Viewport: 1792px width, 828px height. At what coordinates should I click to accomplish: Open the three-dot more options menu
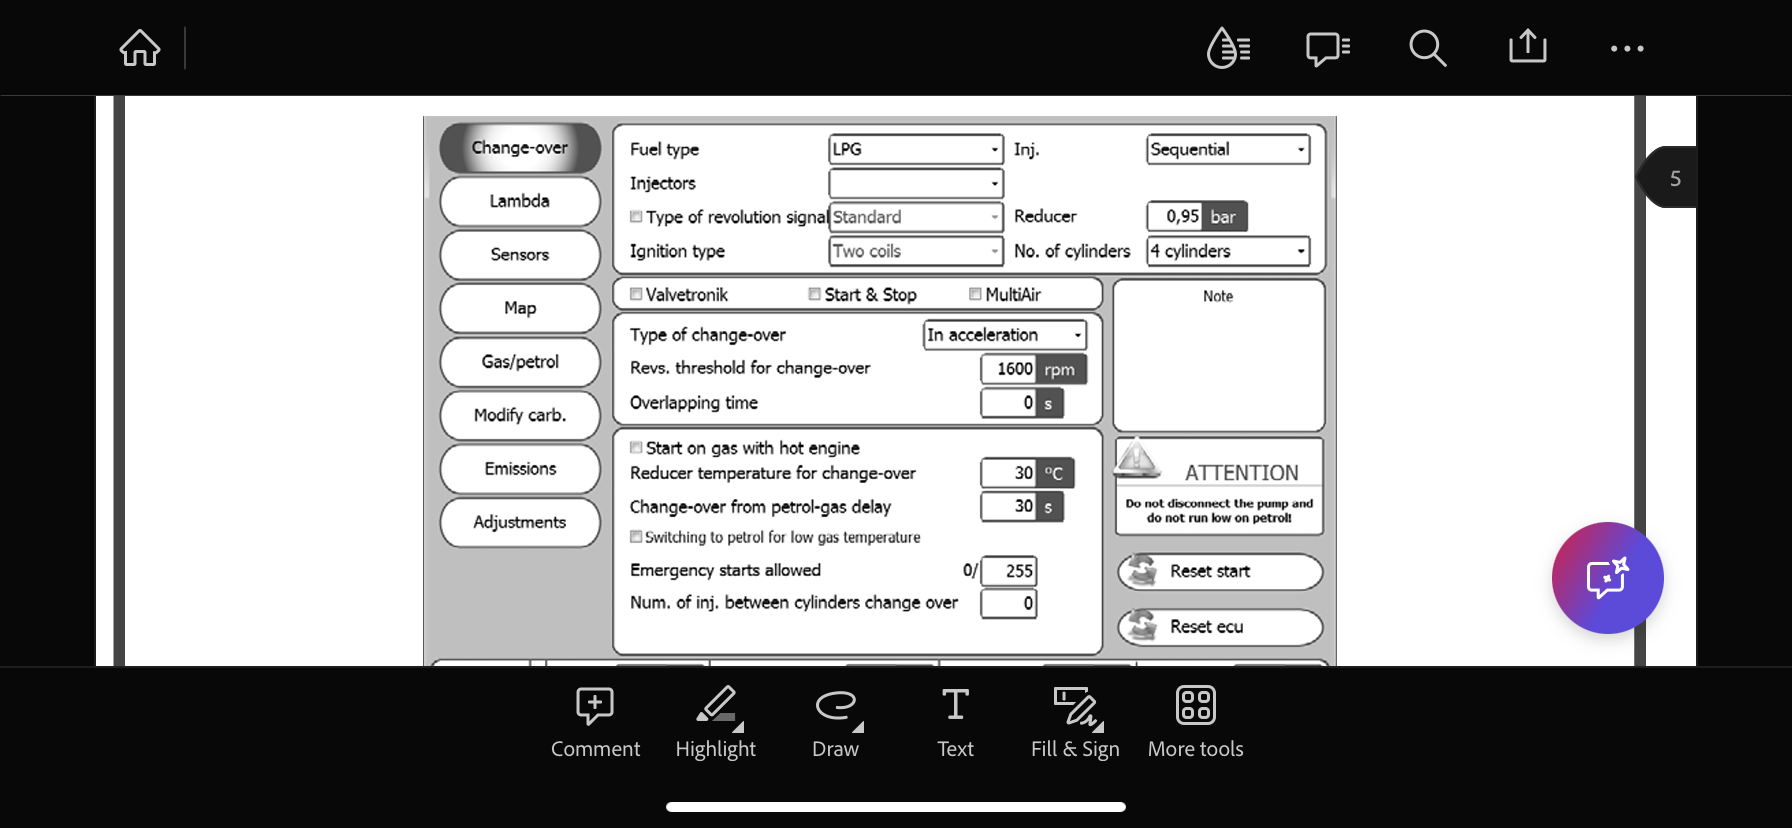[1627, 48]
